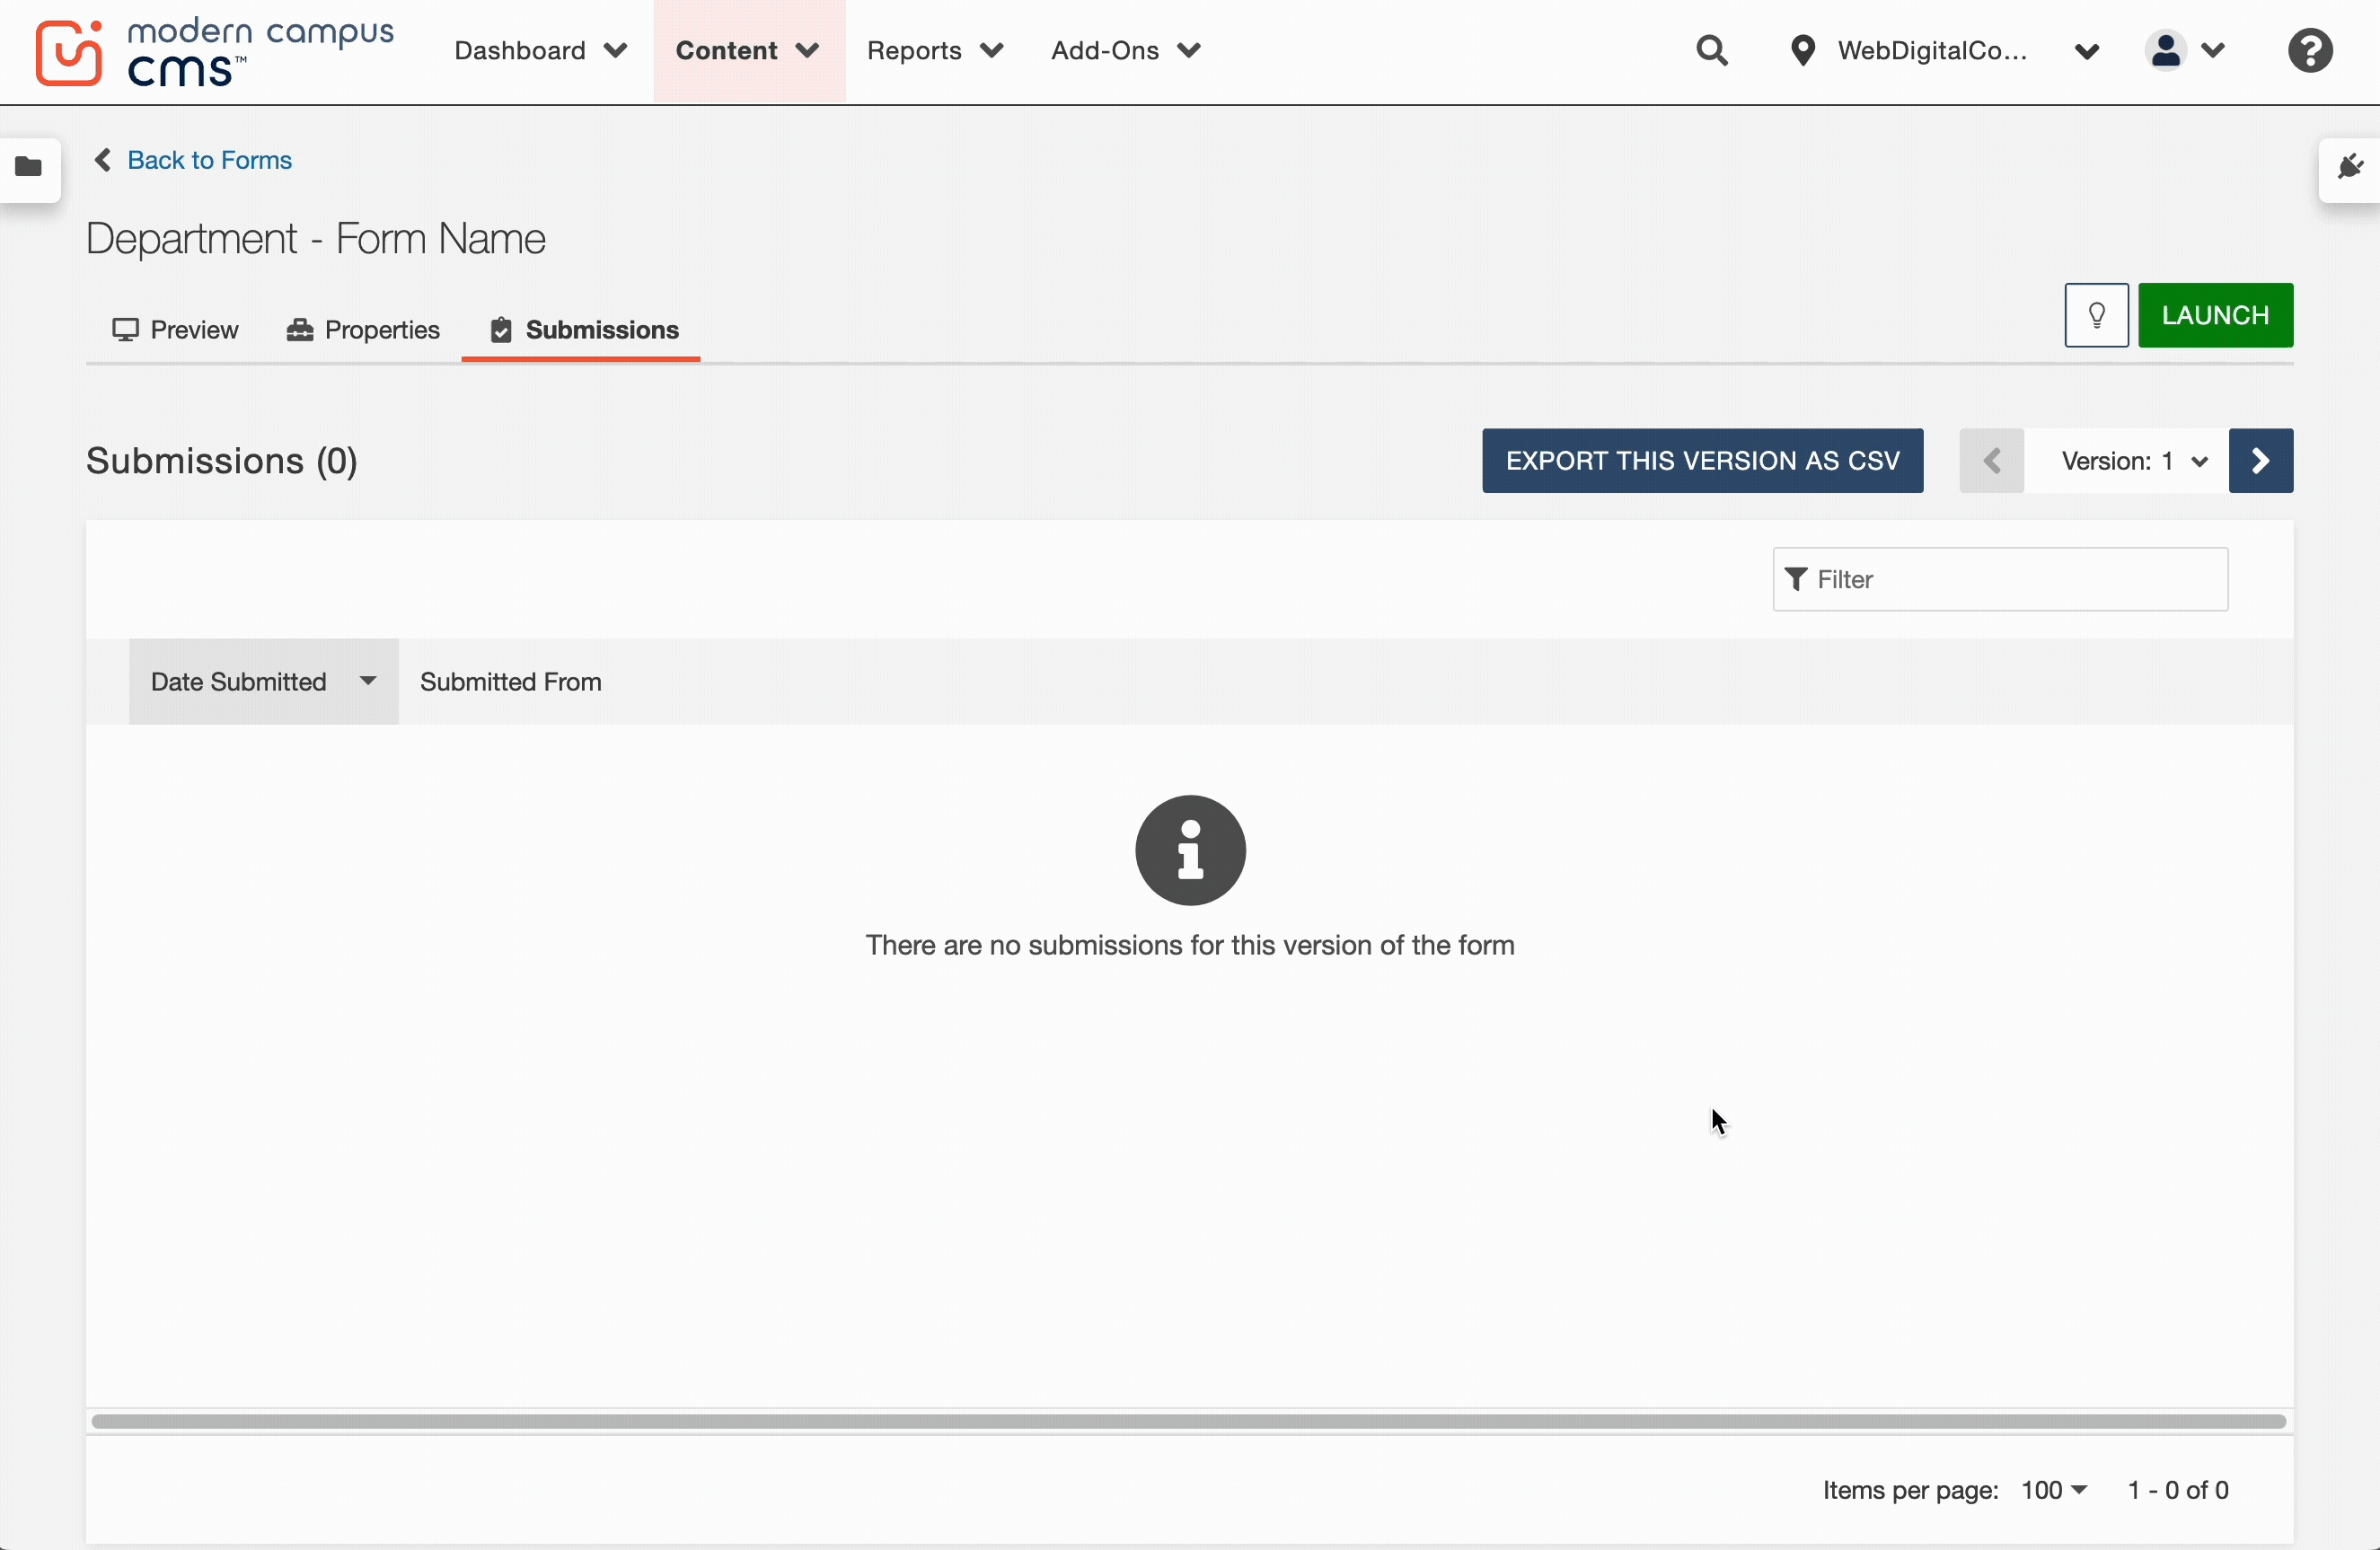Switch to the Preview tab
Screen dimensions: 2380x1550
coord(176,329)
